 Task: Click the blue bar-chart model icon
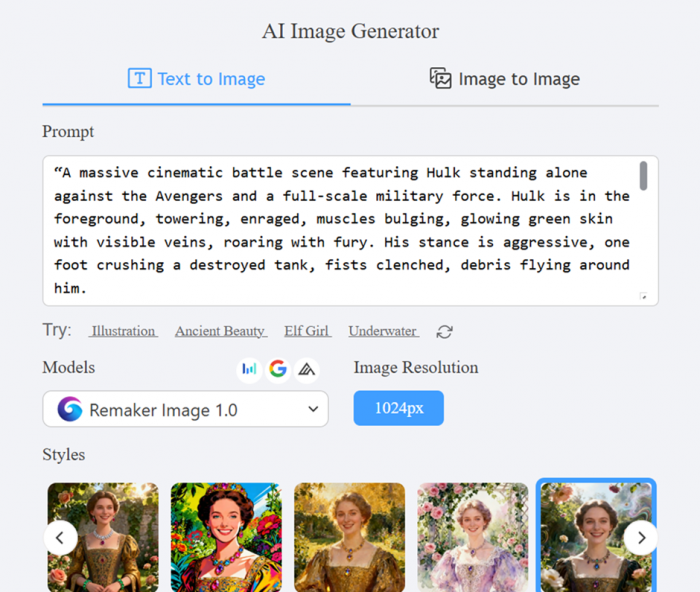(250, 369)
